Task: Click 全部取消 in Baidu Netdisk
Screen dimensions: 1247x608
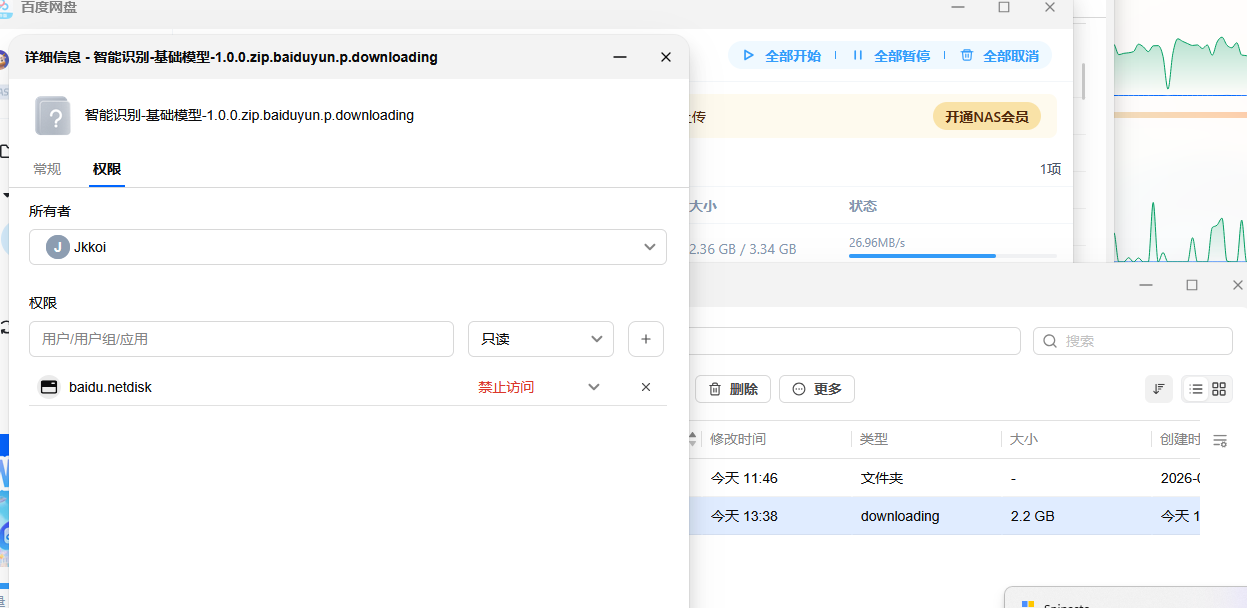Action: click(x=999, y=56)
